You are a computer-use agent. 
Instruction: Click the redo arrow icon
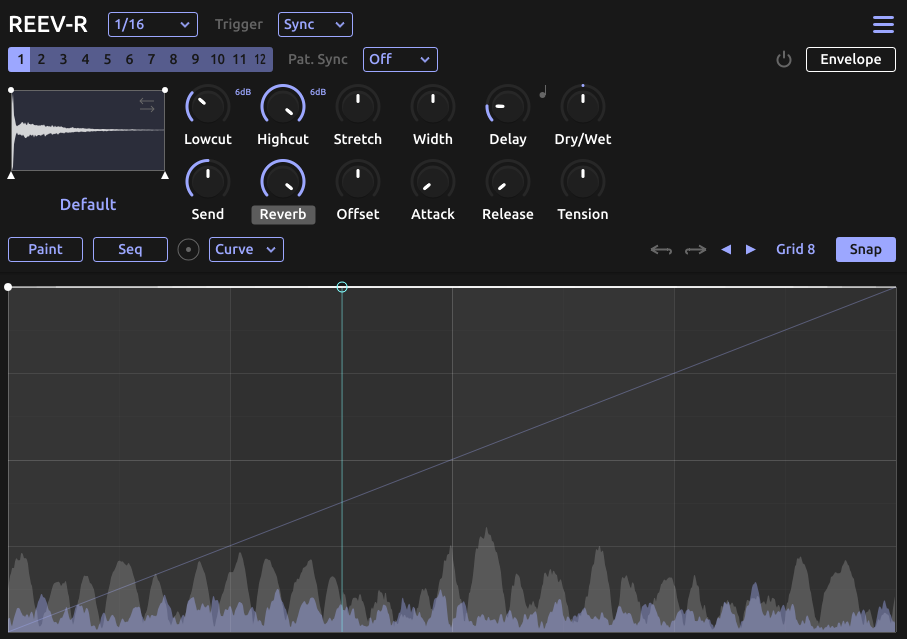[695, 250]
